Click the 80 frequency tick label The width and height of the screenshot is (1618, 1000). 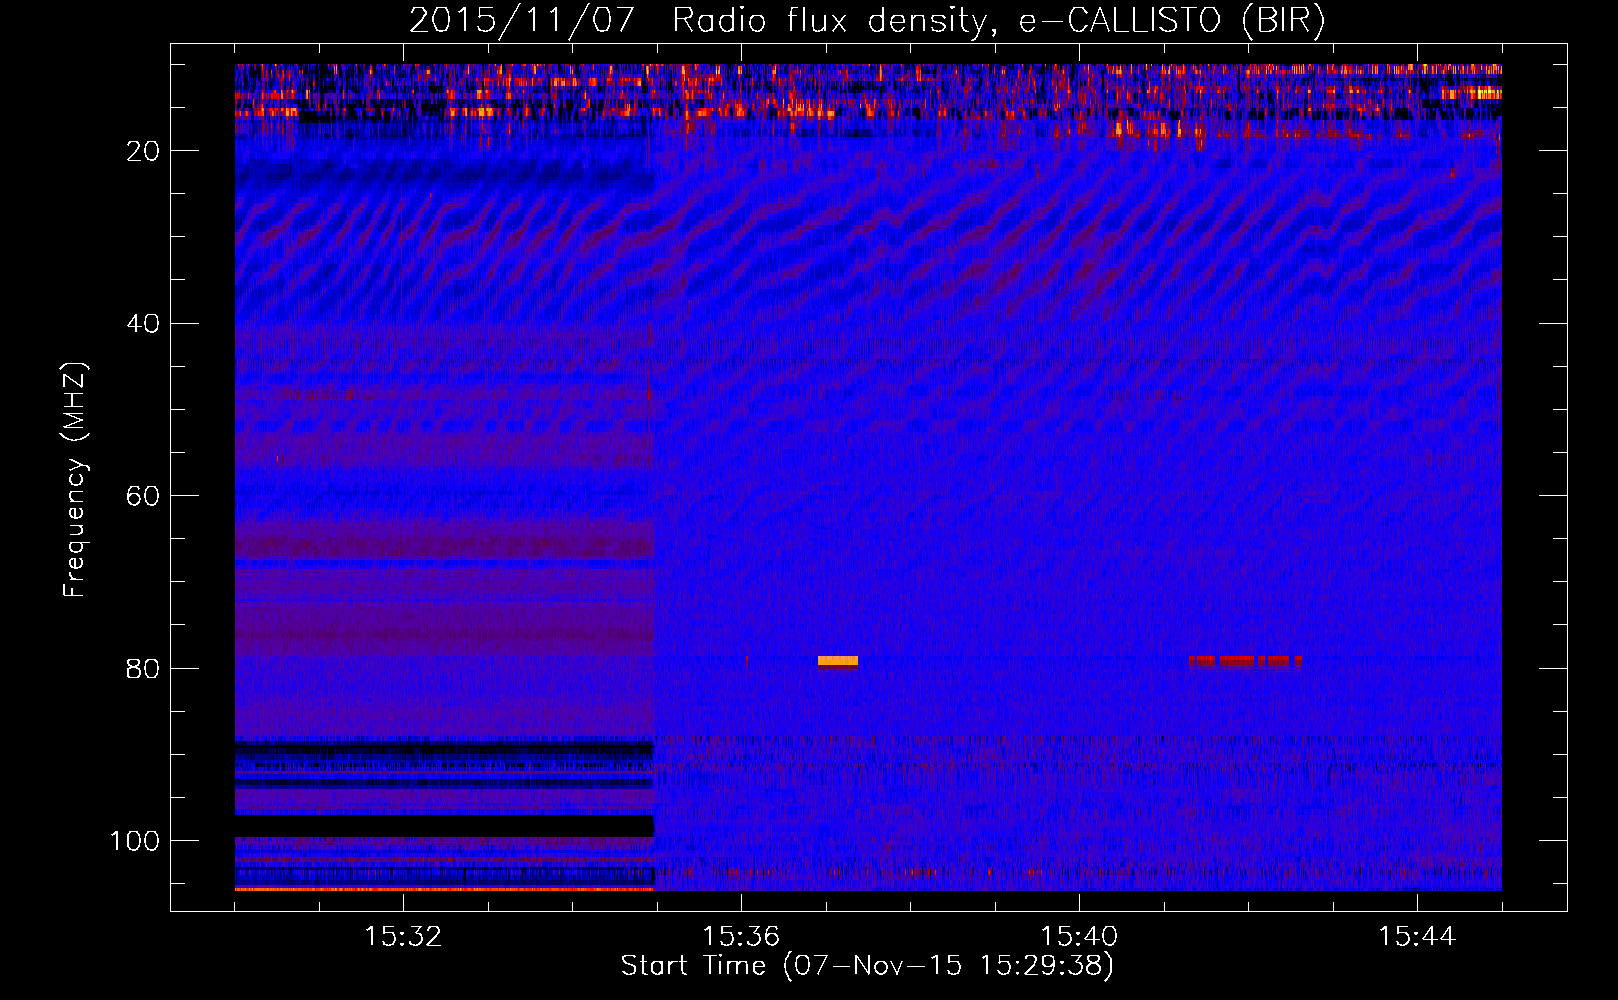(143, 669)
